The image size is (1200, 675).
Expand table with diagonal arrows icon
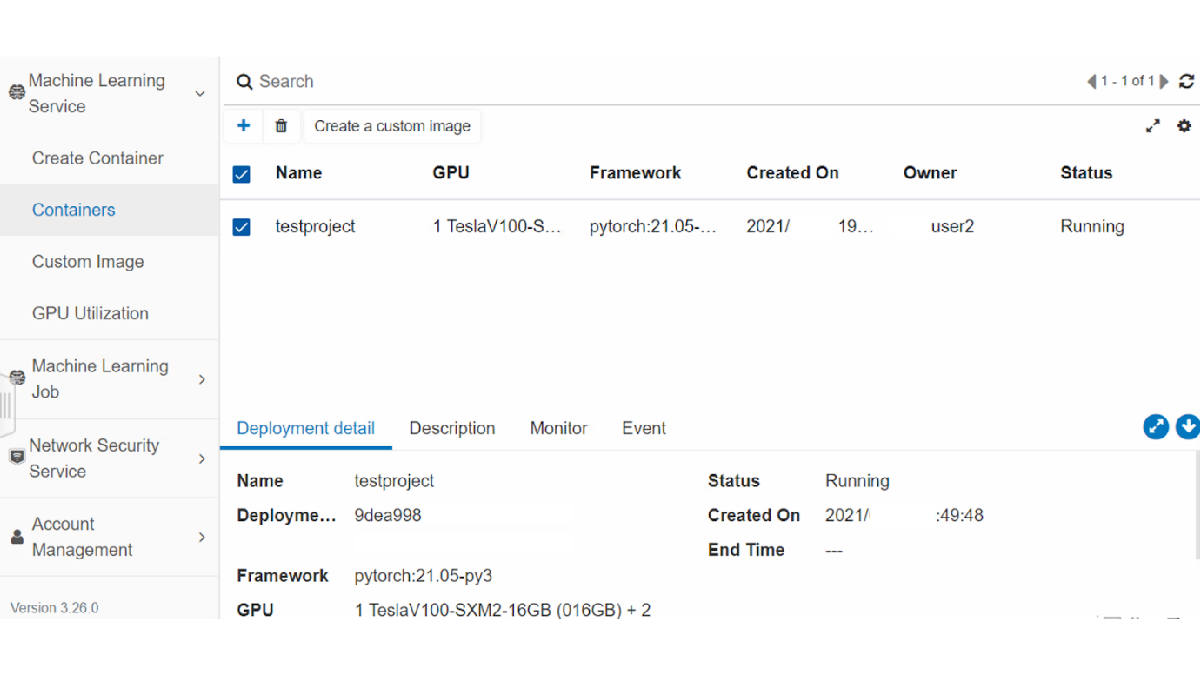coord(1153,126)
